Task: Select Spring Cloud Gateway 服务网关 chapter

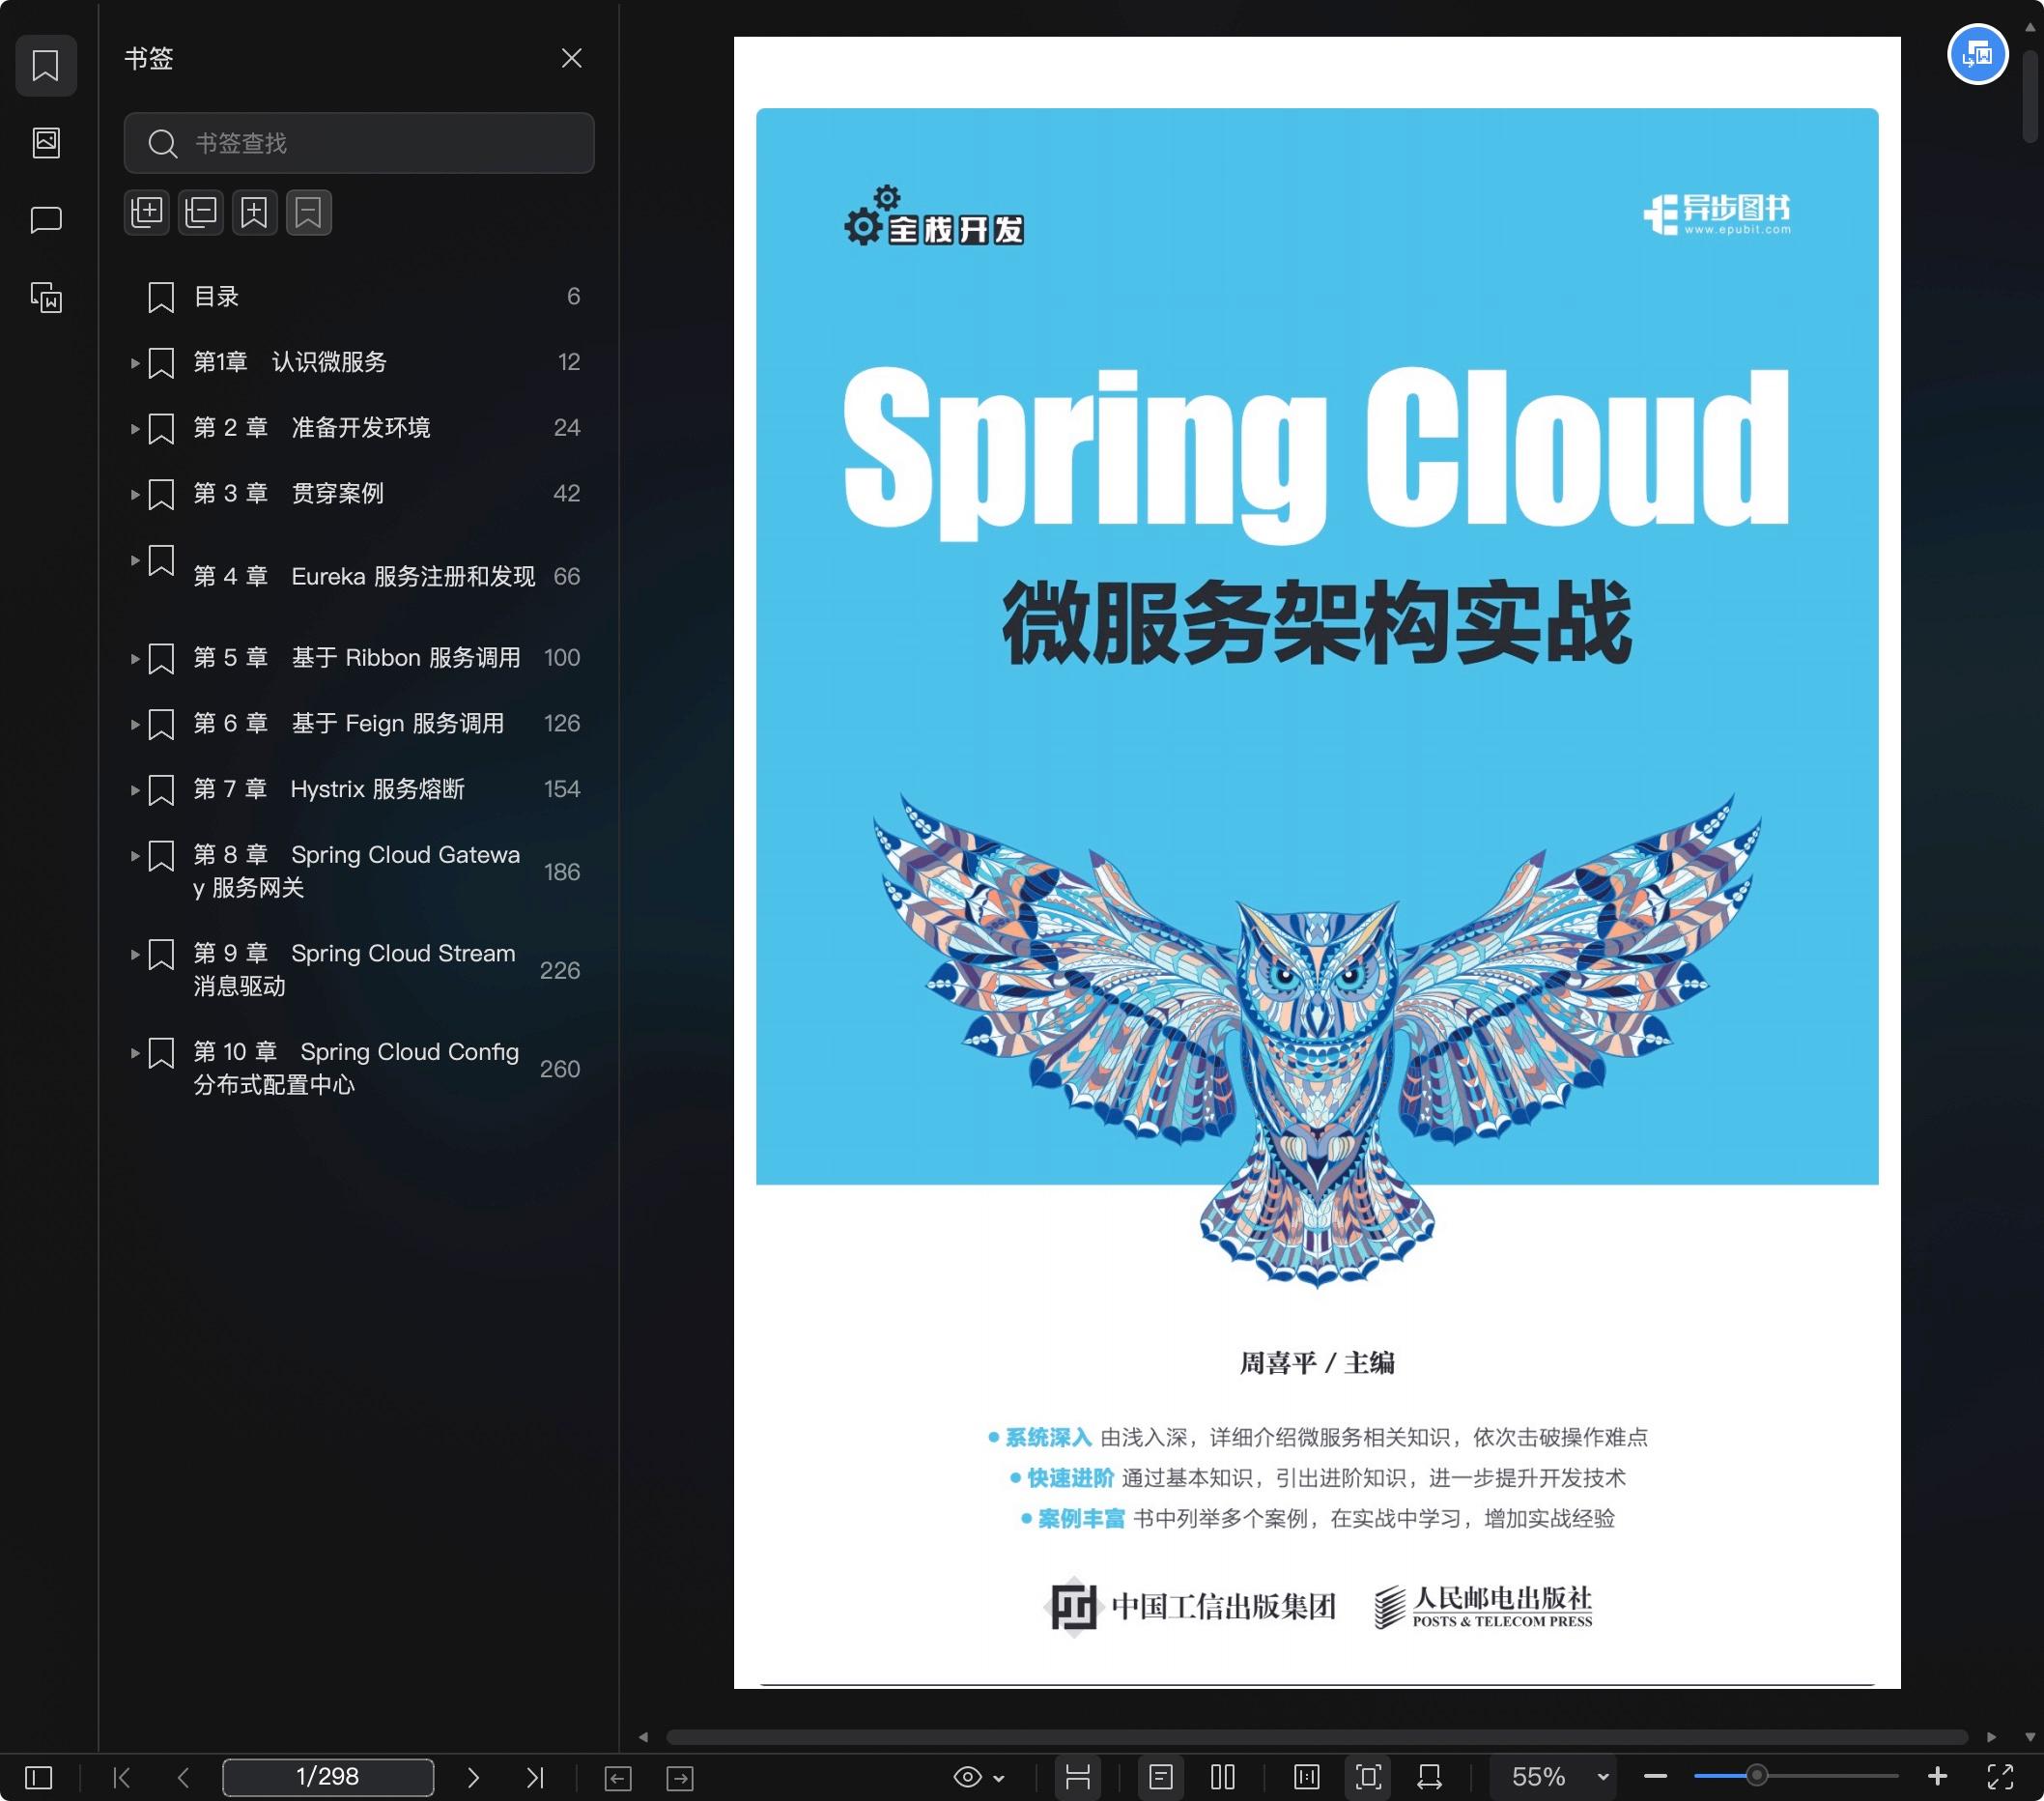Action: [x=357, y=871]
